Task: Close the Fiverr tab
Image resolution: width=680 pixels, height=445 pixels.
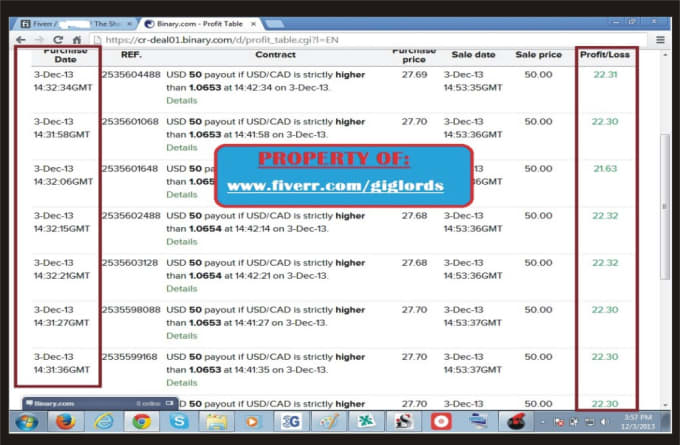Action: coord(129,24)
